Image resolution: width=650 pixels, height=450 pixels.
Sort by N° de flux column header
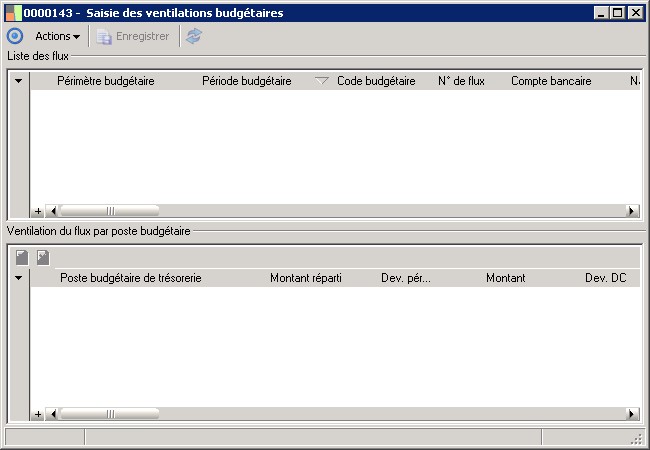point(461,81)
